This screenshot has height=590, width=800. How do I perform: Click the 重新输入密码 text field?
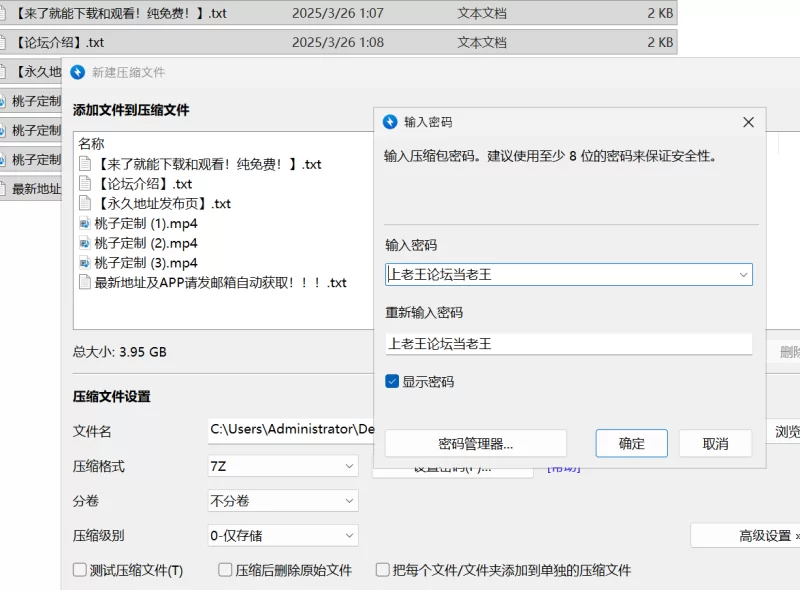point(568,343)
